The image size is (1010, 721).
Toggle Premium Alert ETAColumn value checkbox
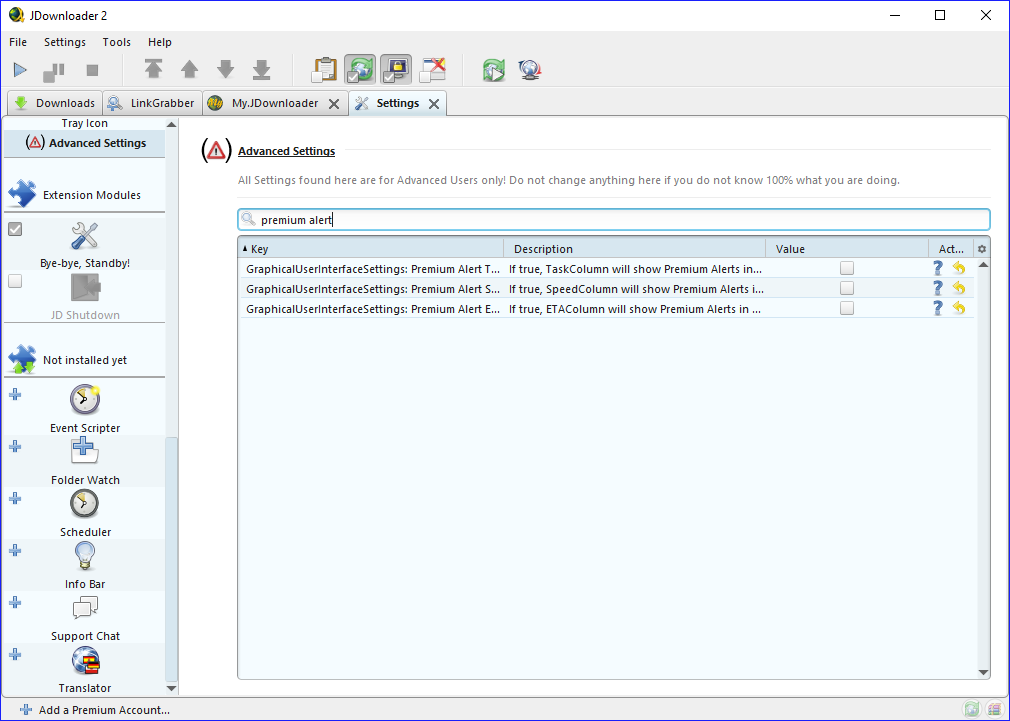click(846, 308)
